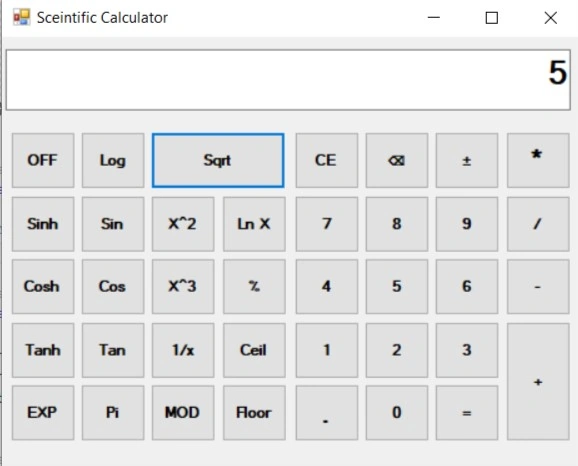This screenshot has width=578, height=466.
Task: Click the backspace arrow icon button
Action: (x=397, y=160)
